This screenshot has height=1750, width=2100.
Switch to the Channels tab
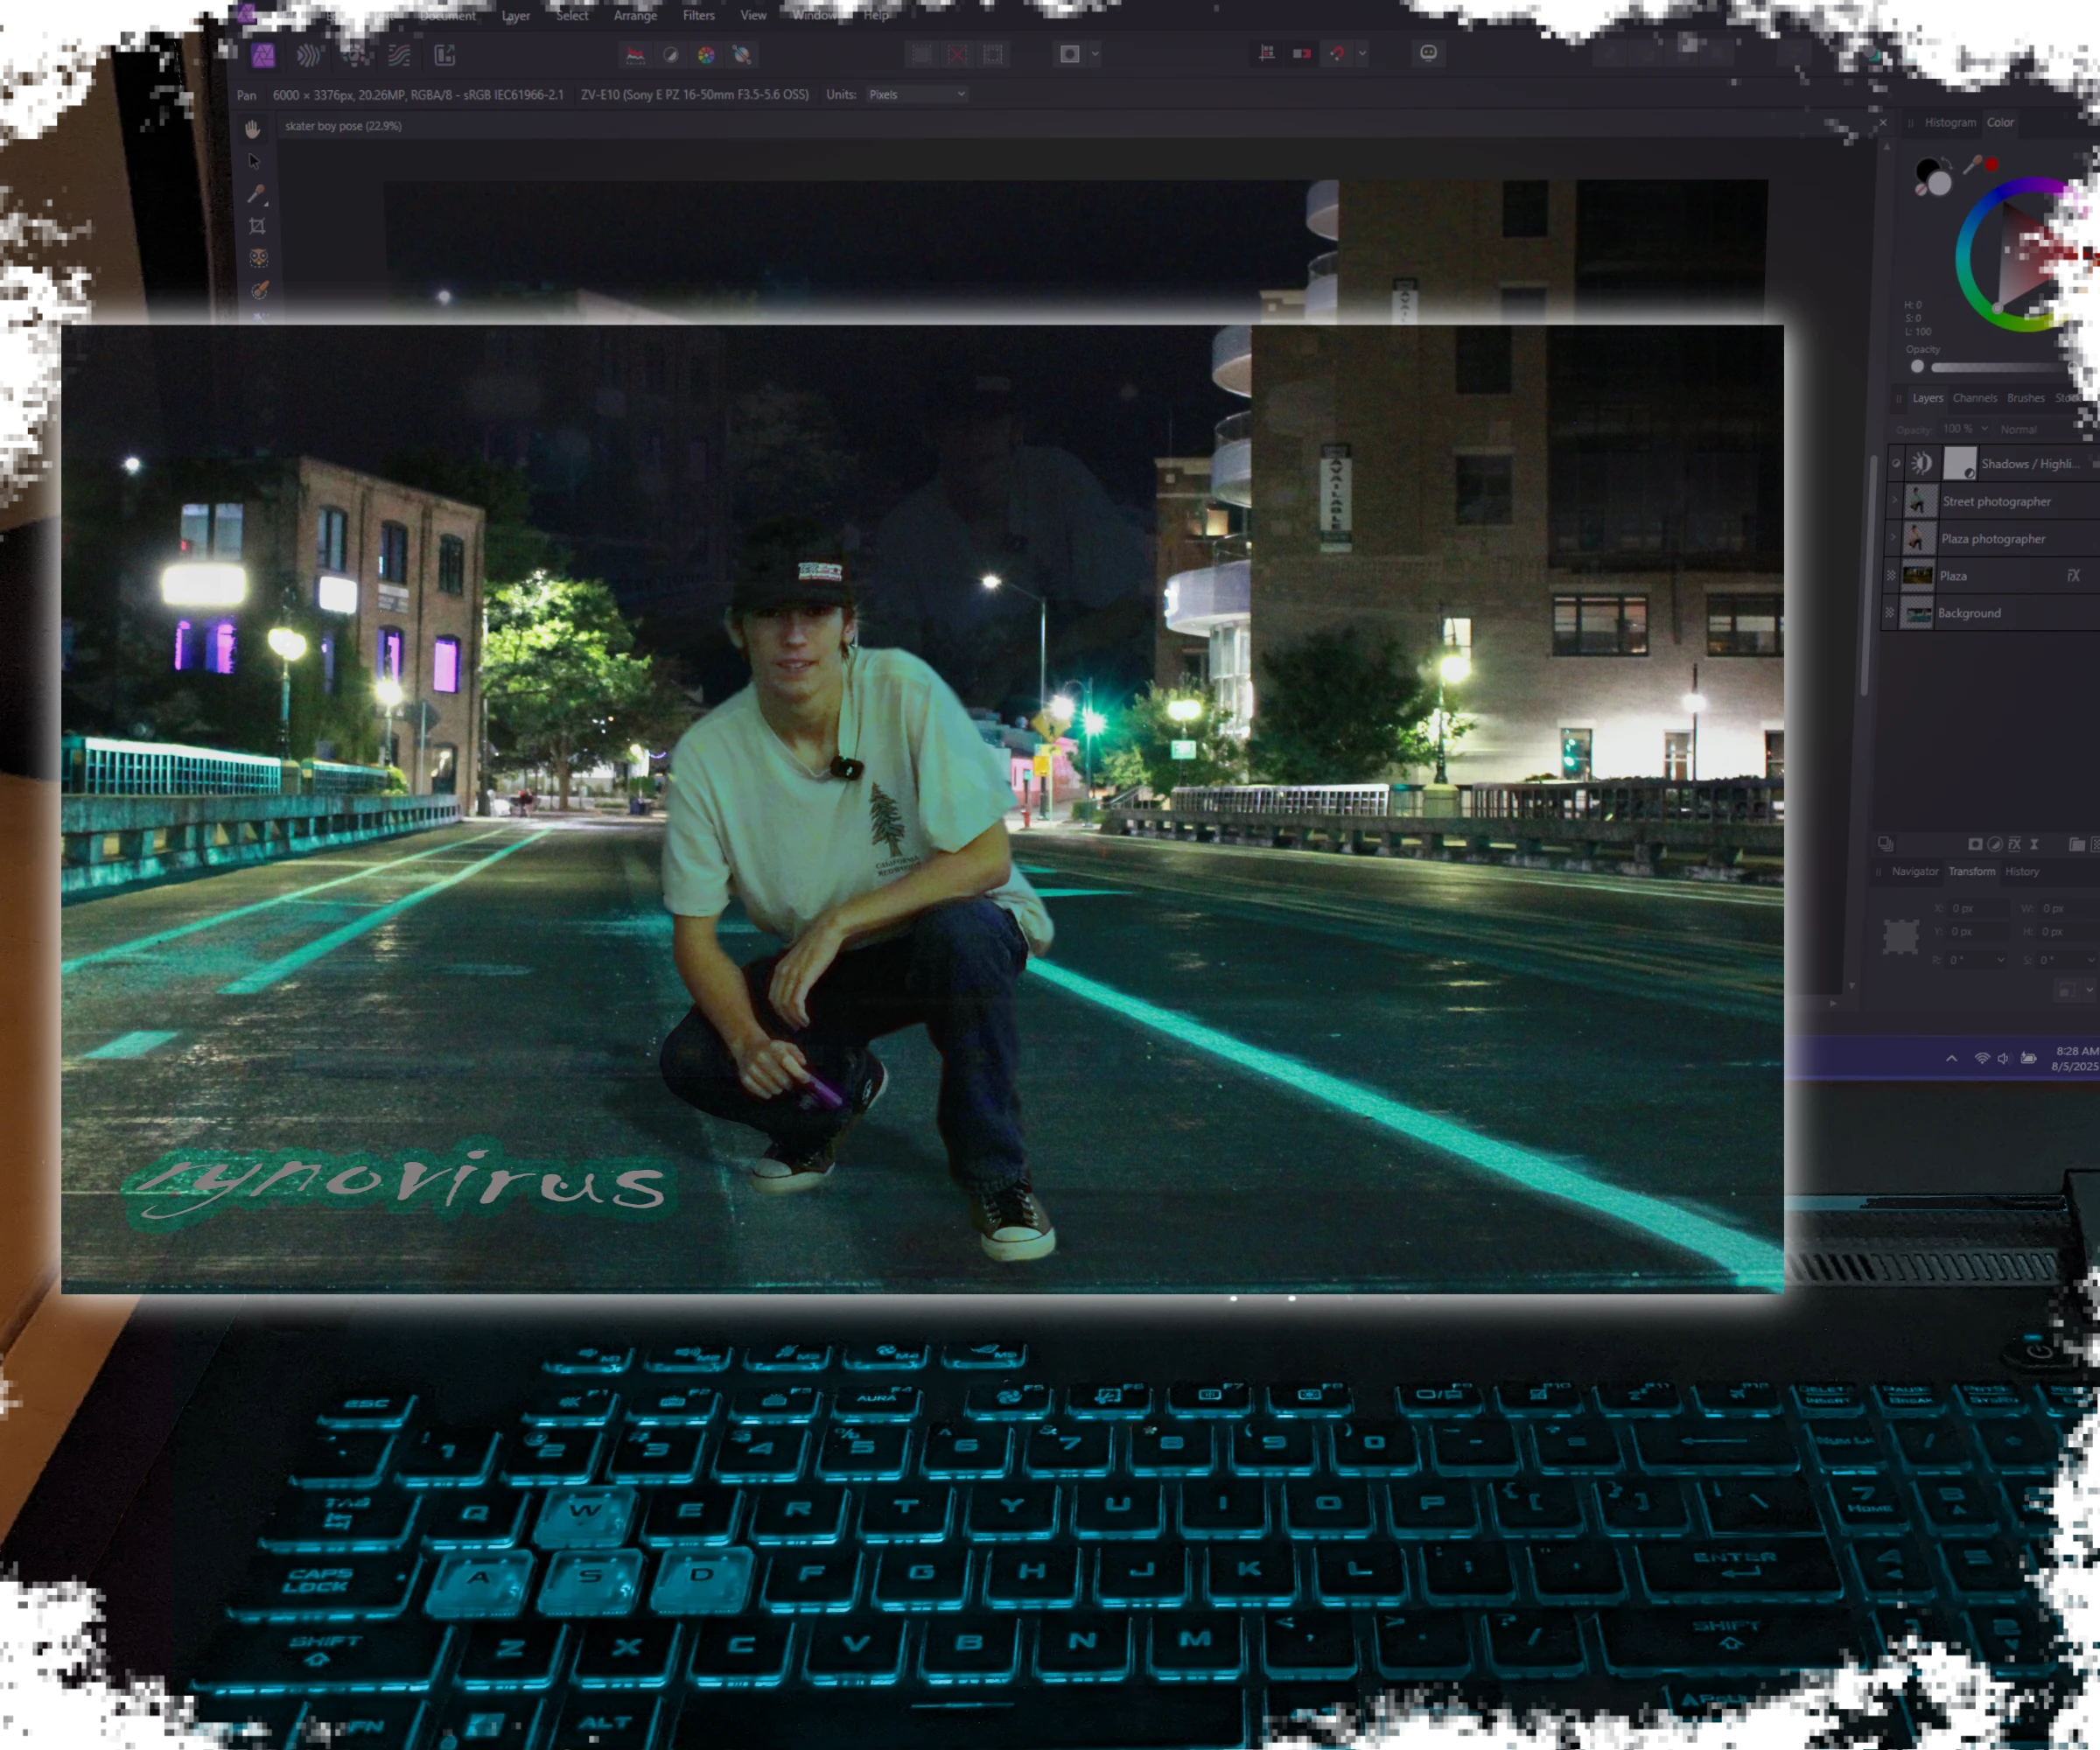point(1976,398)
